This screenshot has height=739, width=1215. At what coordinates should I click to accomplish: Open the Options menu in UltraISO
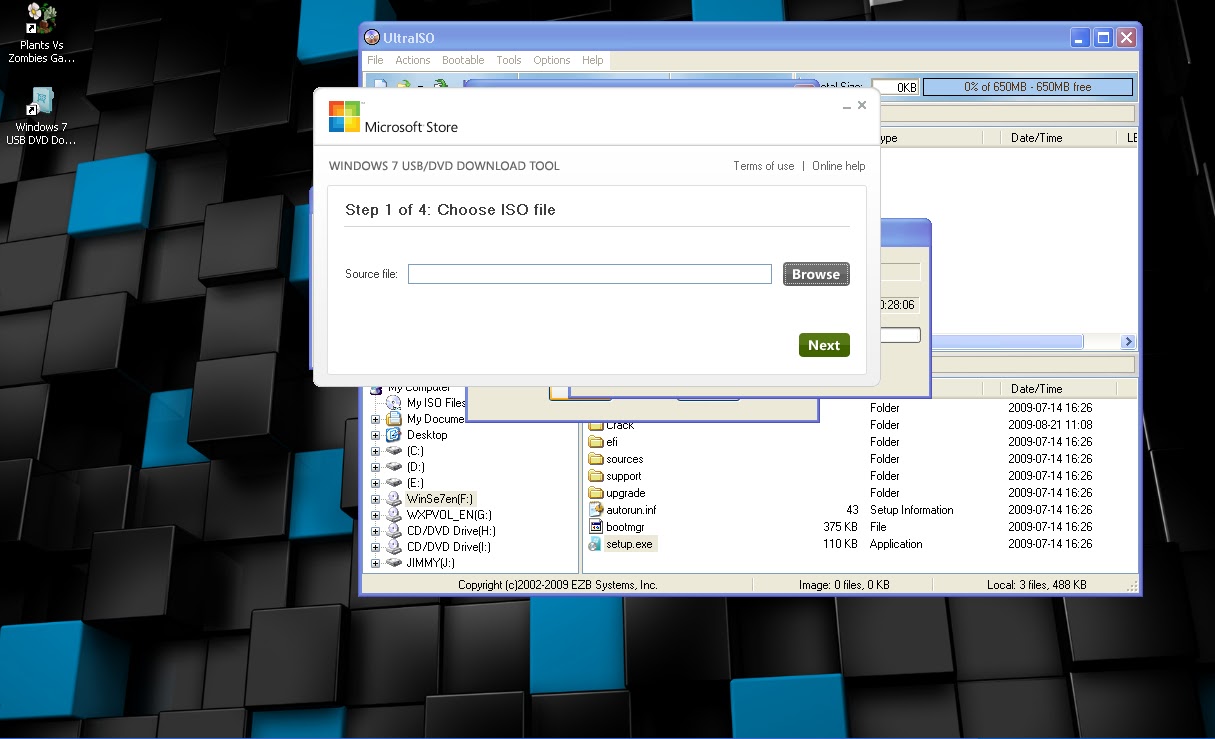coord(552,60)
